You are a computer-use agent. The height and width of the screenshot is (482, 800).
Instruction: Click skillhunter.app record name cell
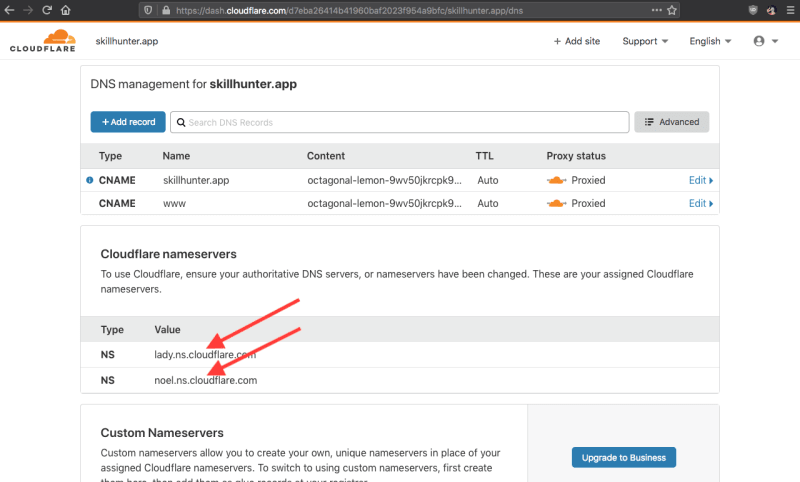click(x=196, y=180)
